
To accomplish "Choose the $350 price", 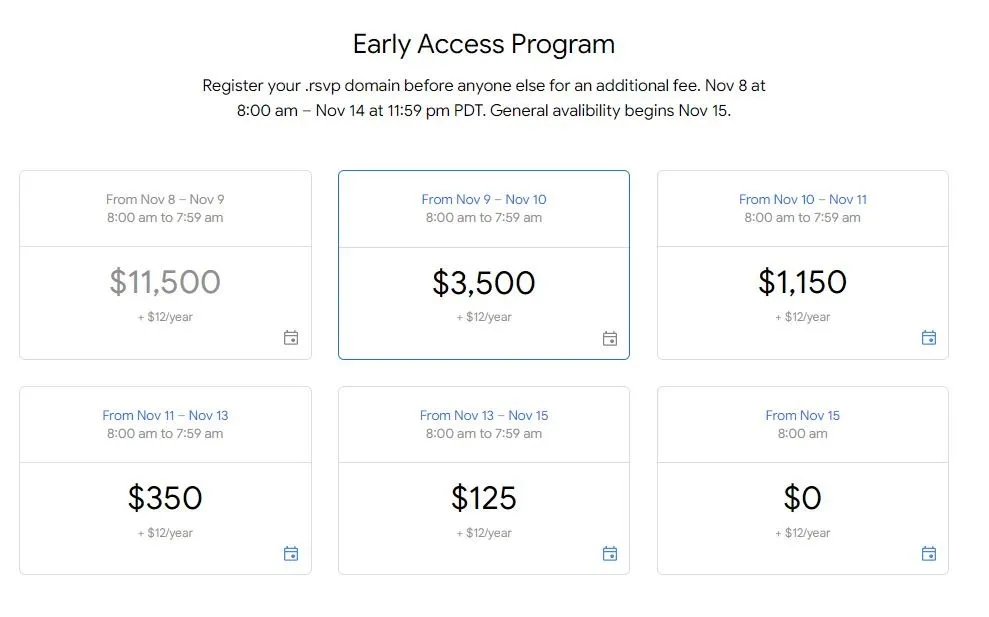I will pyautogui.click(x=165, y=498).
